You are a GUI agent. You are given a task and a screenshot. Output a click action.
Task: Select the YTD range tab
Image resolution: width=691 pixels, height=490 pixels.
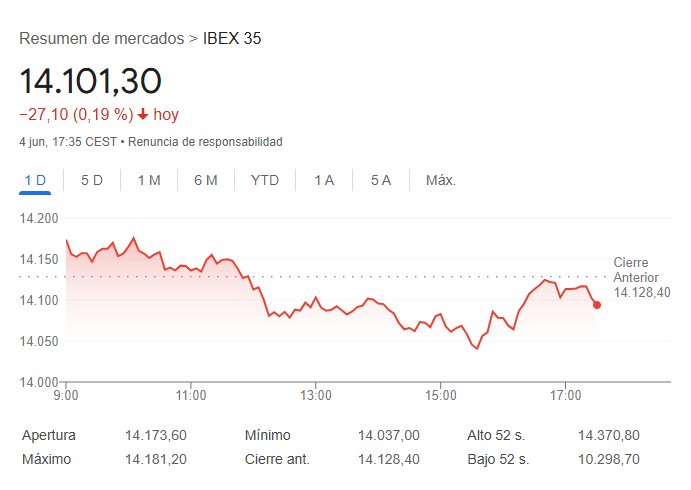click(265, 180)
